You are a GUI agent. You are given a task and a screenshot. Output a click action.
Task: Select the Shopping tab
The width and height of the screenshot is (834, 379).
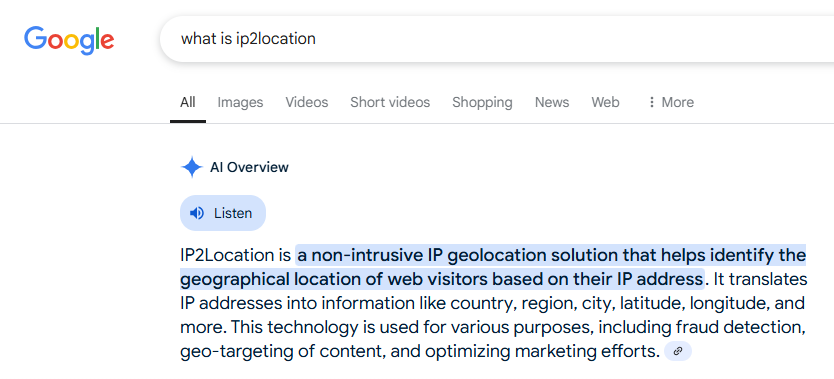point(482,102)
